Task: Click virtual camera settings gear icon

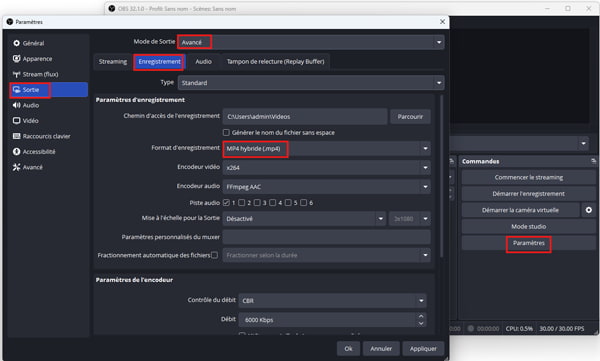Action: (x=589, y=210)
